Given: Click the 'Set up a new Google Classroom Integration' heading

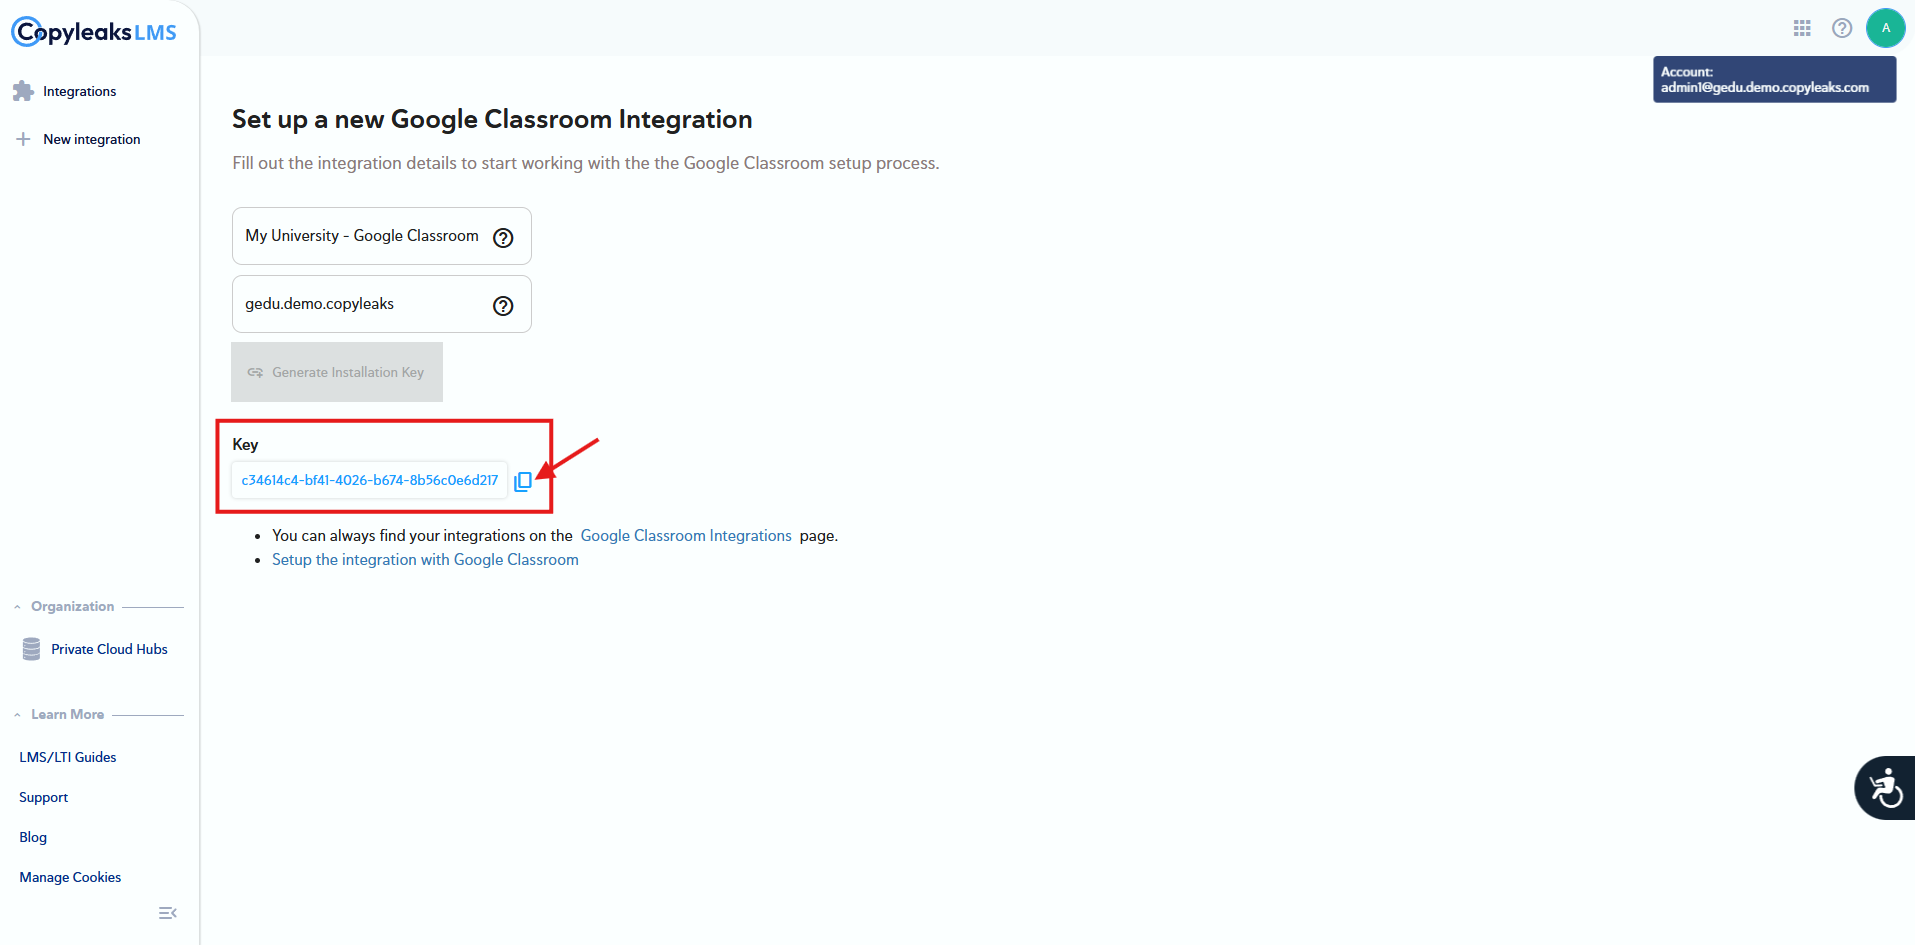Looking at the screenshot, I should (x=492, y=119).
